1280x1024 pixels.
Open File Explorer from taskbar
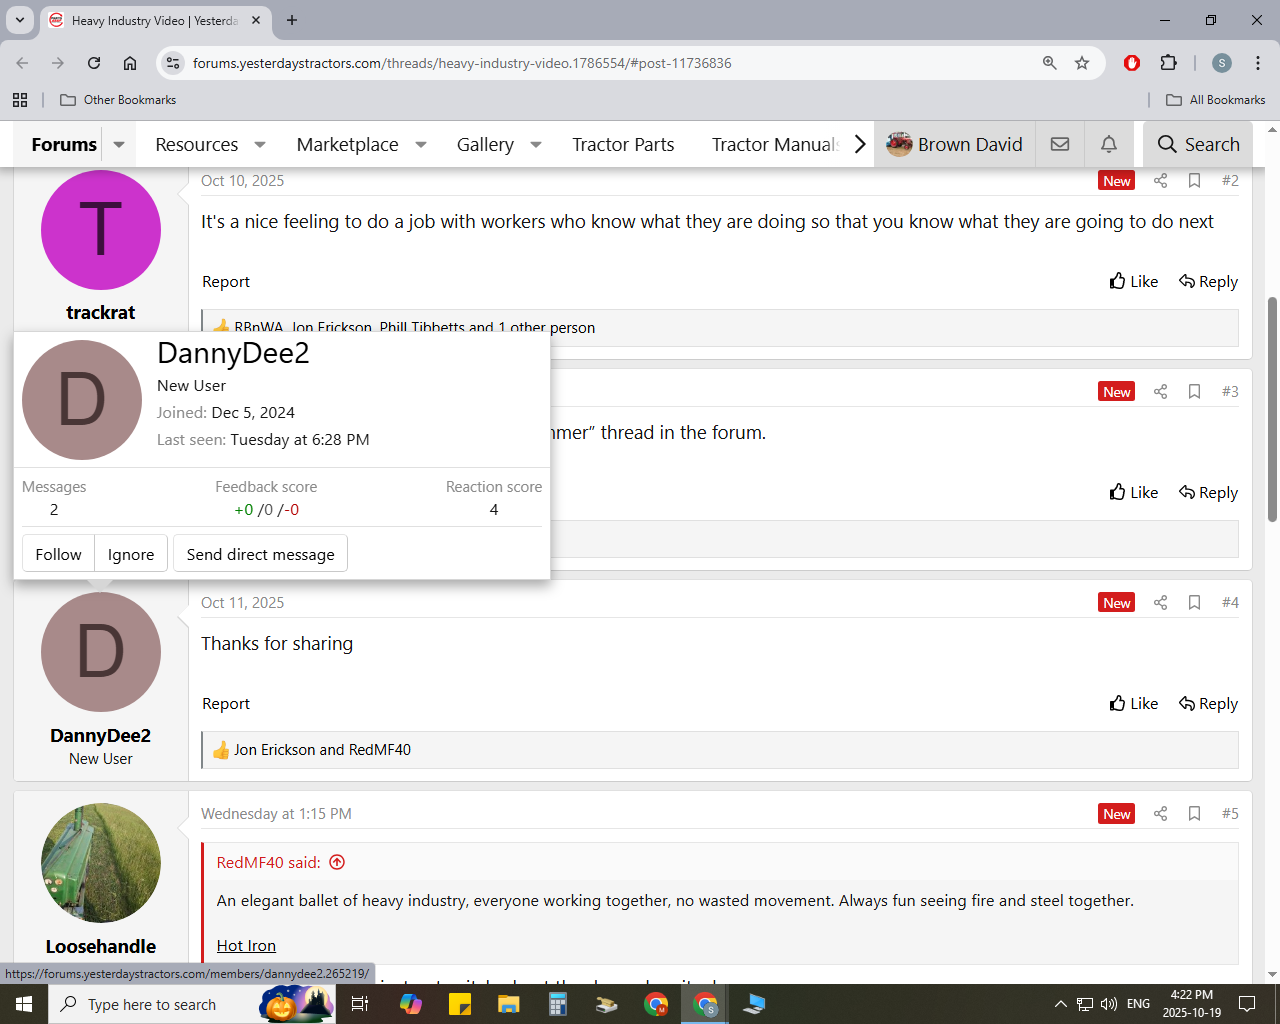click(509, 1004)
